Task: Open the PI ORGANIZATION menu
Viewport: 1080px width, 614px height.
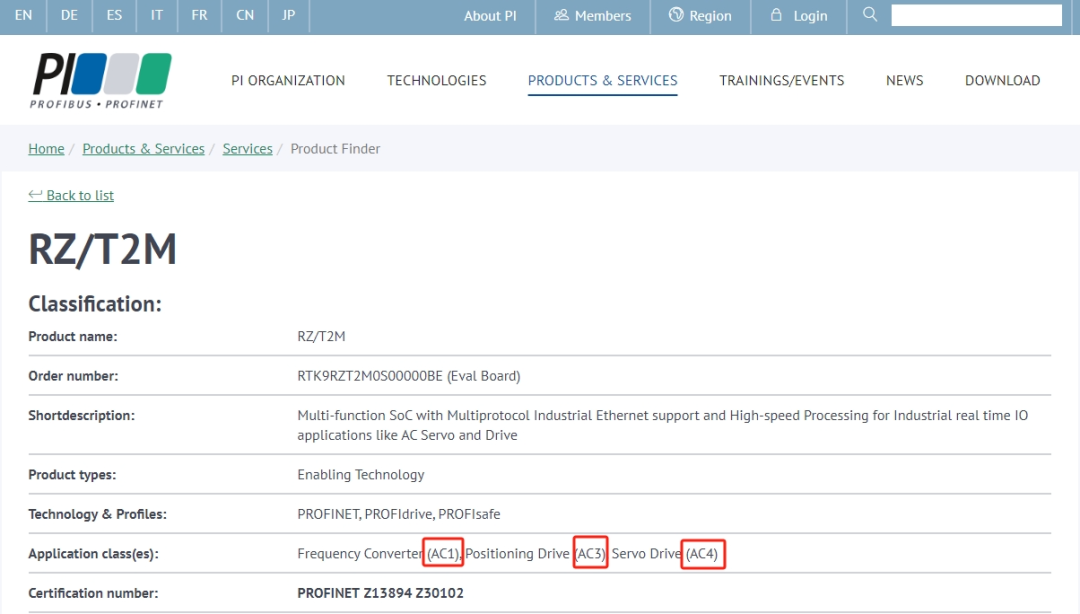Action: click(x=288, y=81)
